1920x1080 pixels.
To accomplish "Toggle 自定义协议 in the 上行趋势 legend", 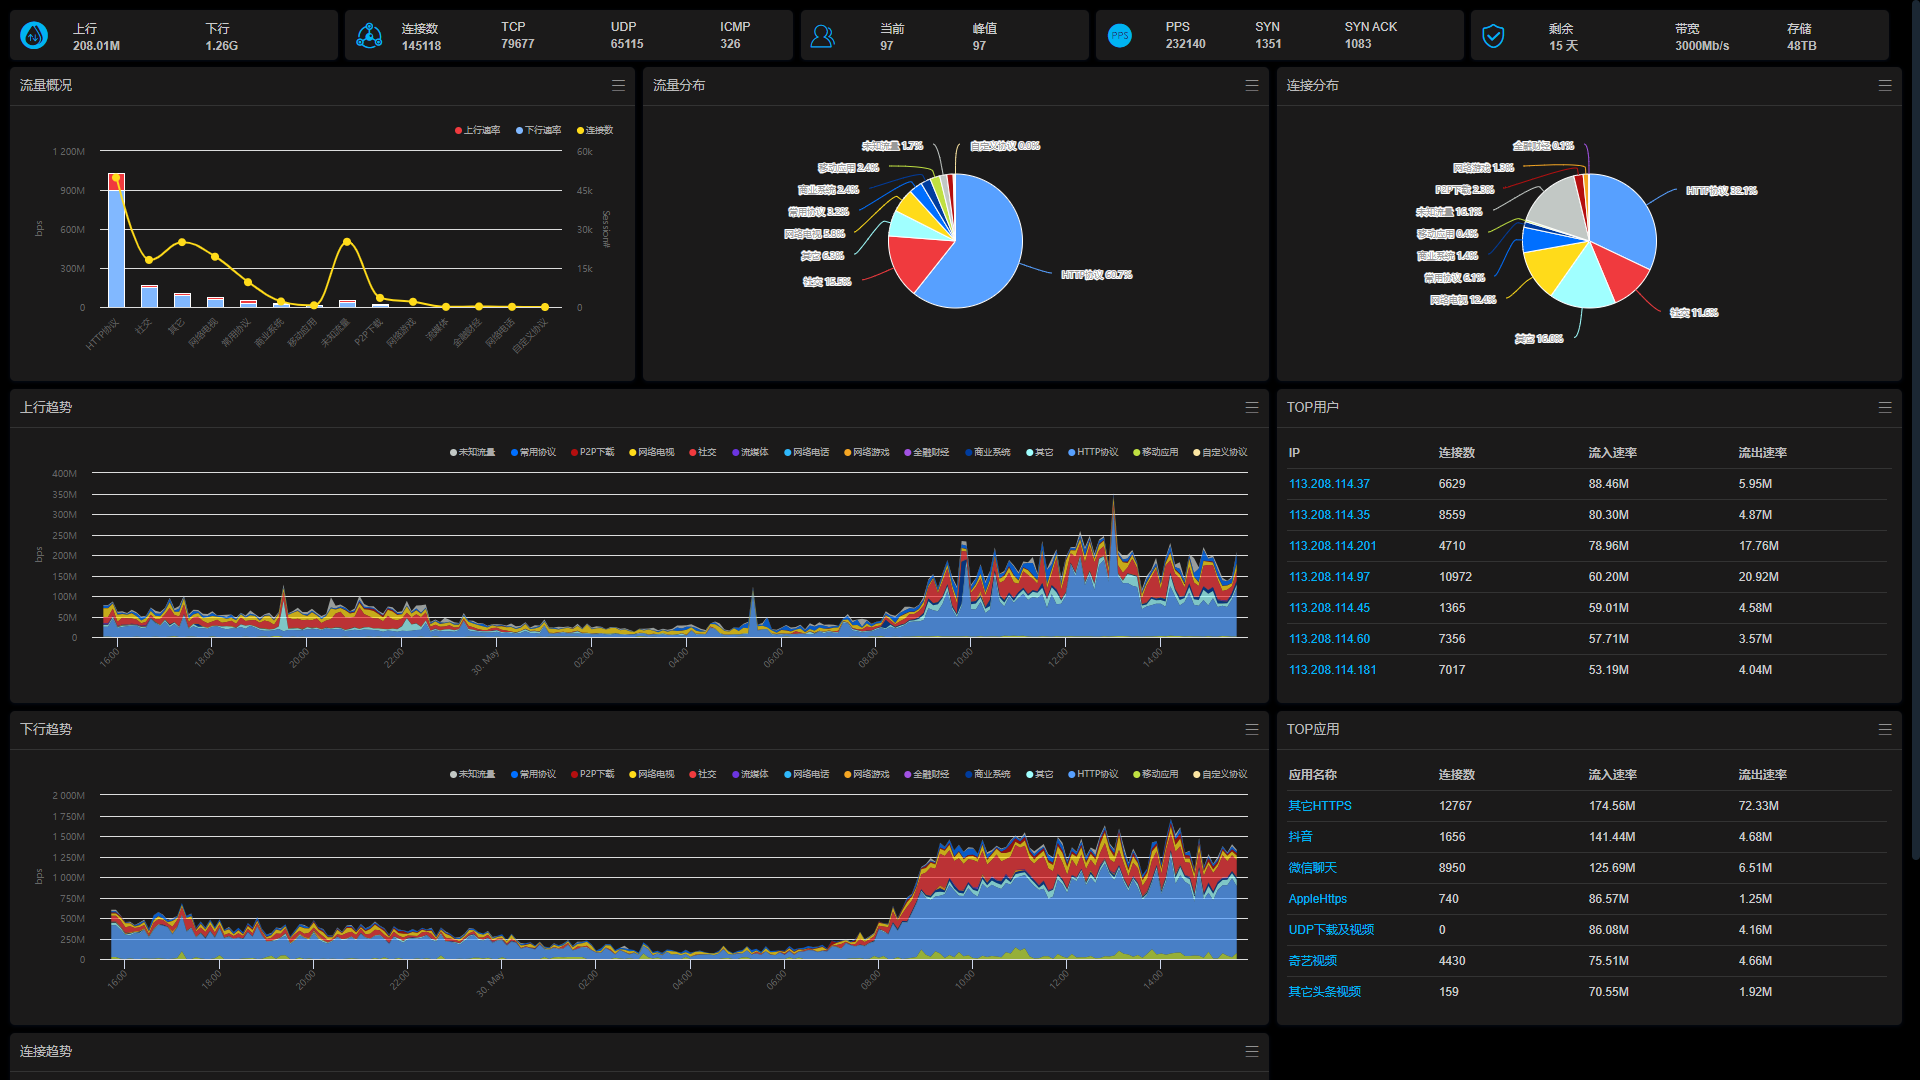I will click(x=1220, y=453).
